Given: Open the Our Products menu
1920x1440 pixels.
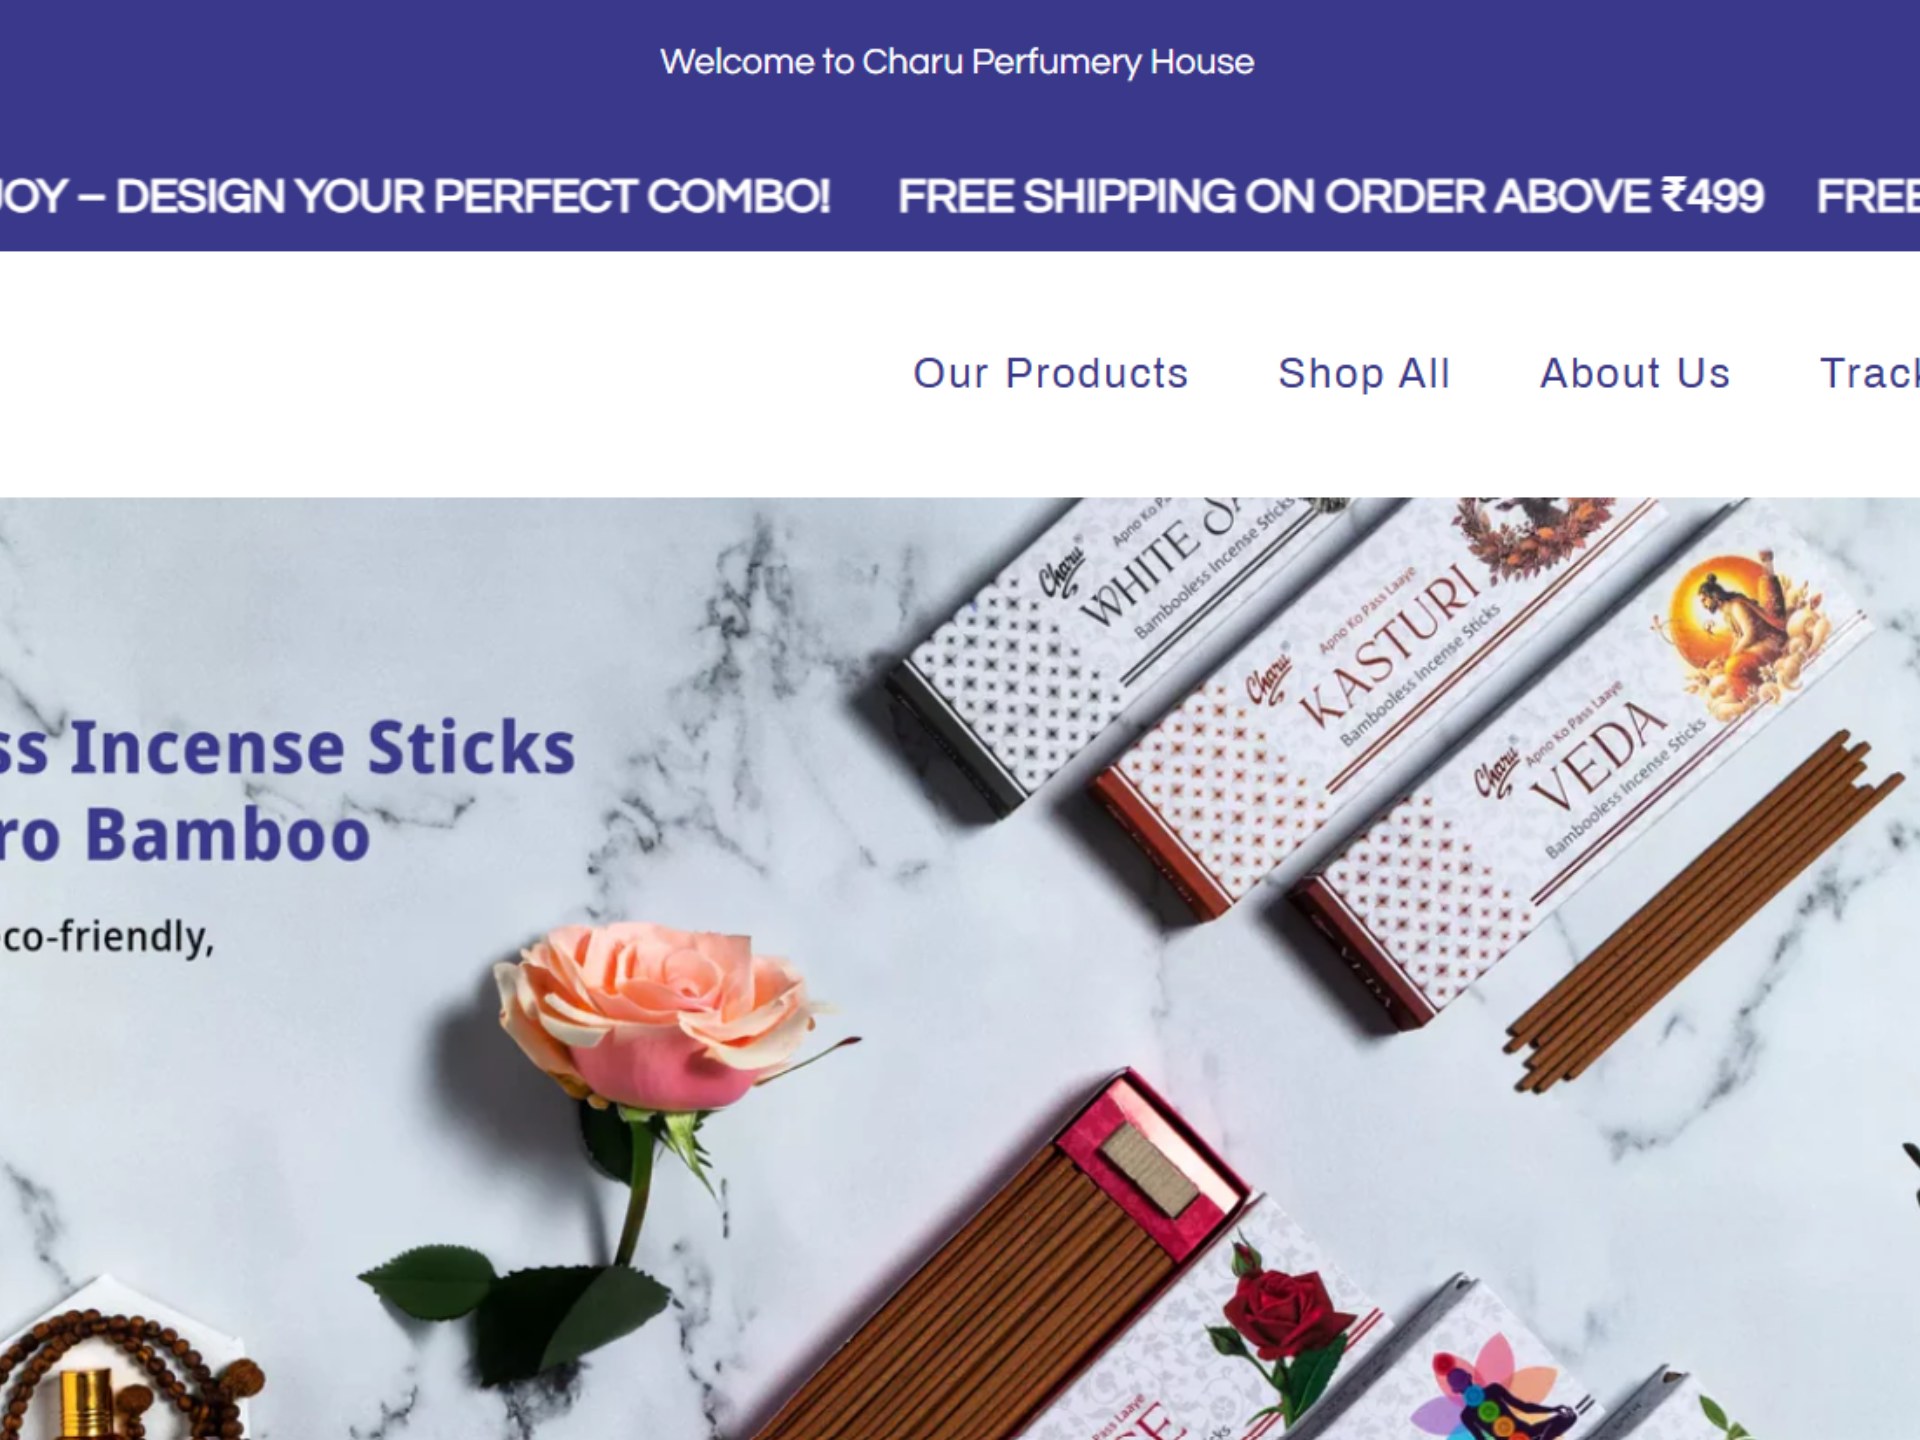Looking at the screenshot, I should tap(1050, 373).
